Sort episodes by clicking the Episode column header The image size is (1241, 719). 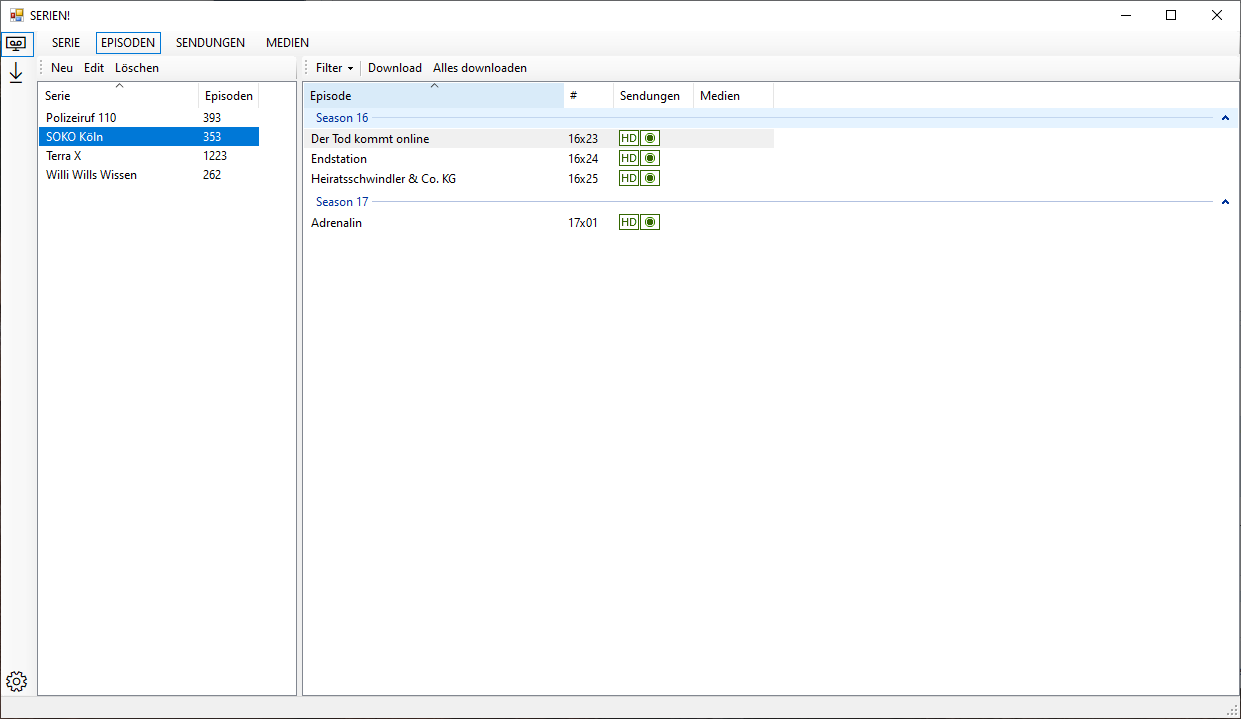coord(330,95)
